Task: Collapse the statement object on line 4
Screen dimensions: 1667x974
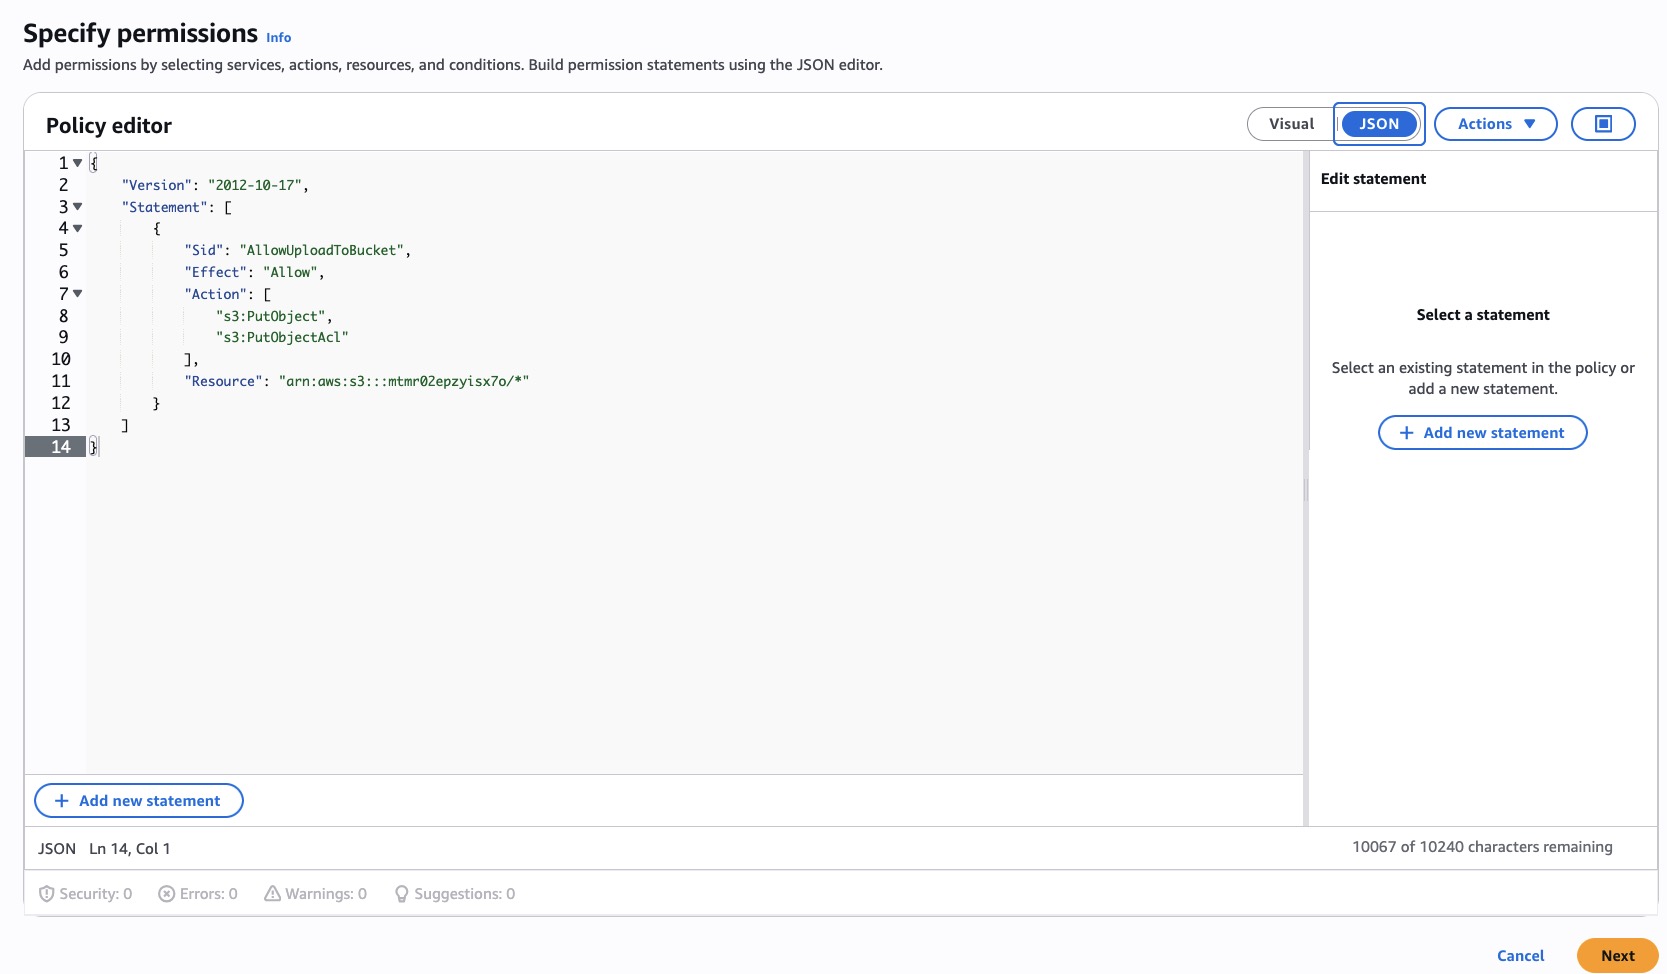Action: [78, 229]
